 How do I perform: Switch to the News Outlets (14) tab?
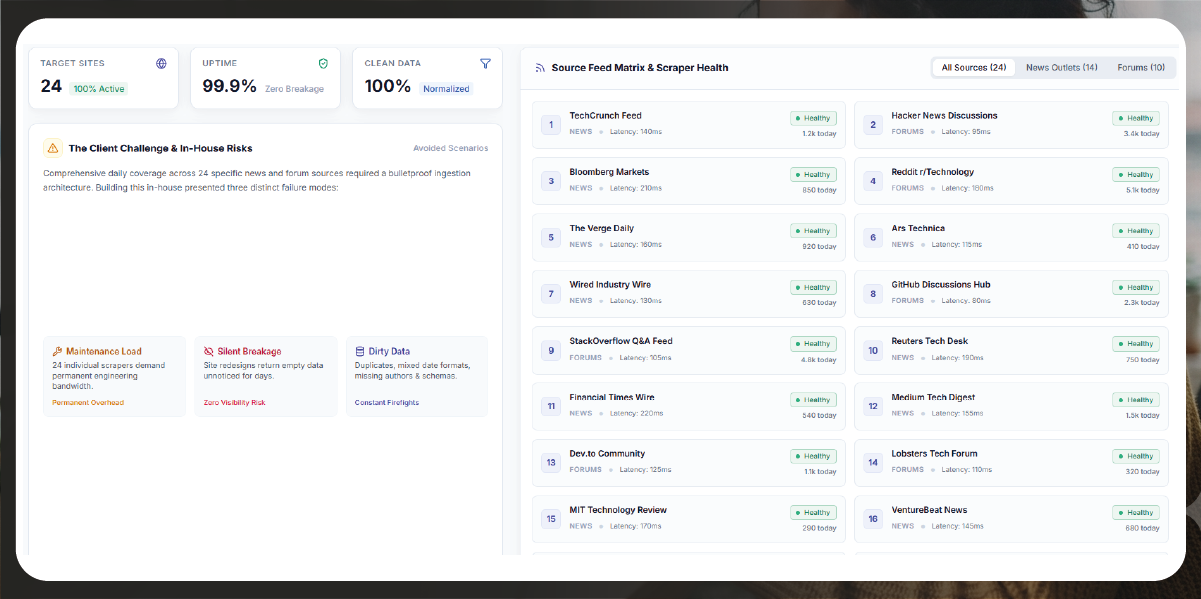click(1061, 67)
